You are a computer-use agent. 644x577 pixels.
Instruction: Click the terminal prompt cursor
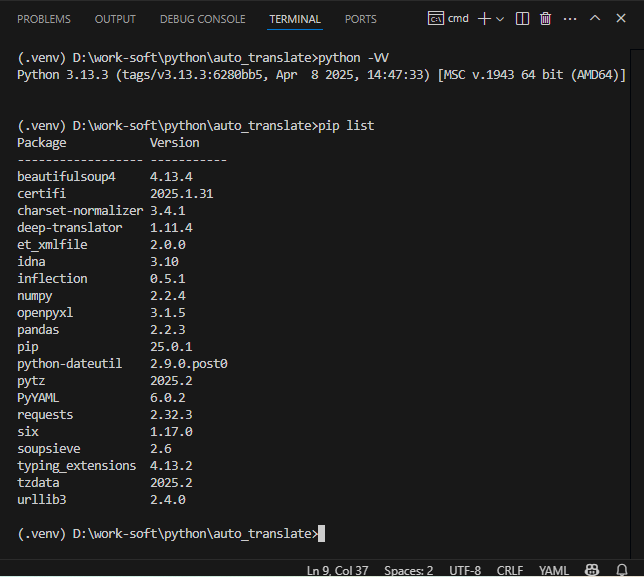(322, 533)
